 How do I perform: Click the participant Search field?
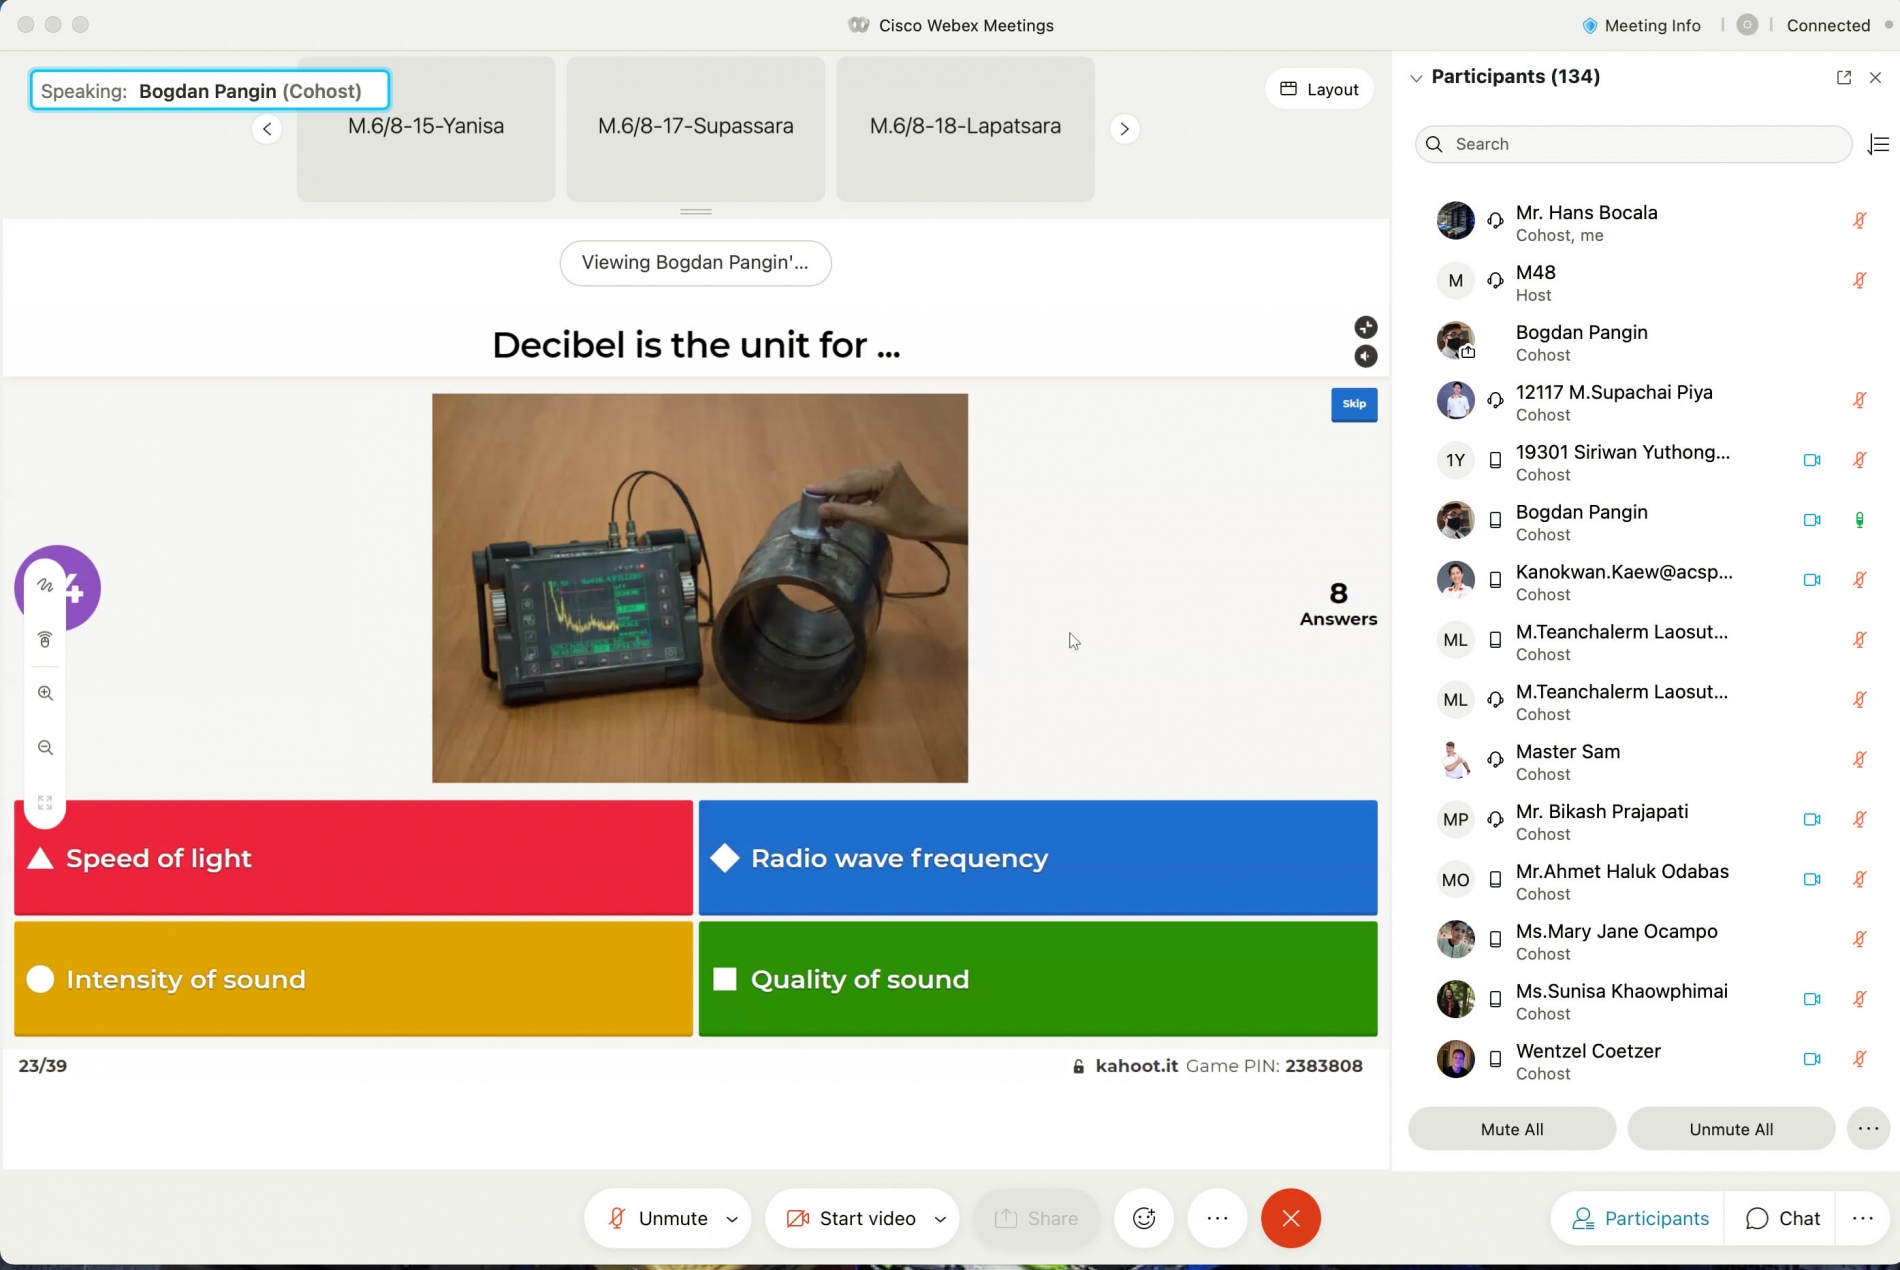pos(1633,144)
